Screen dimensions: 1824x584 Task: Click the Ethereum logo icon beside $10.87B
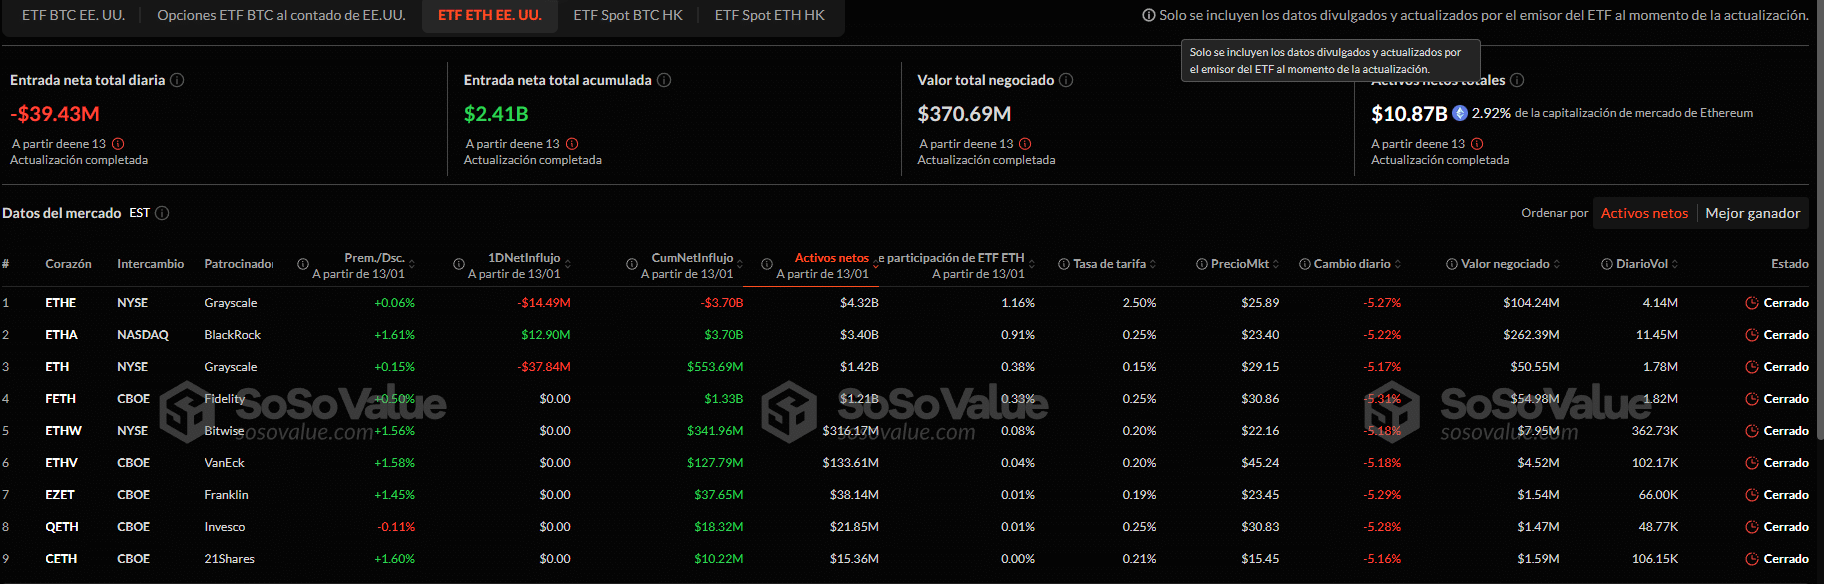pos(1460,113)
